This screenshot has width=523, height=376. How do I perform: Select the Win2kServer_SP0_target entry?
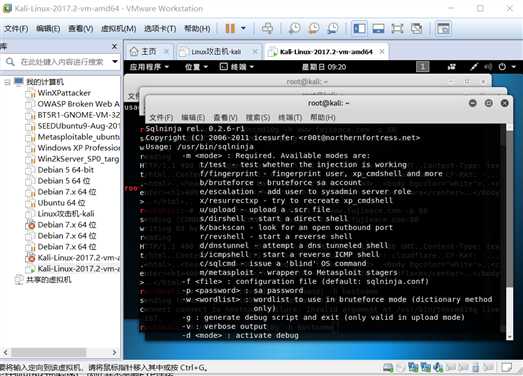point(78,159)
